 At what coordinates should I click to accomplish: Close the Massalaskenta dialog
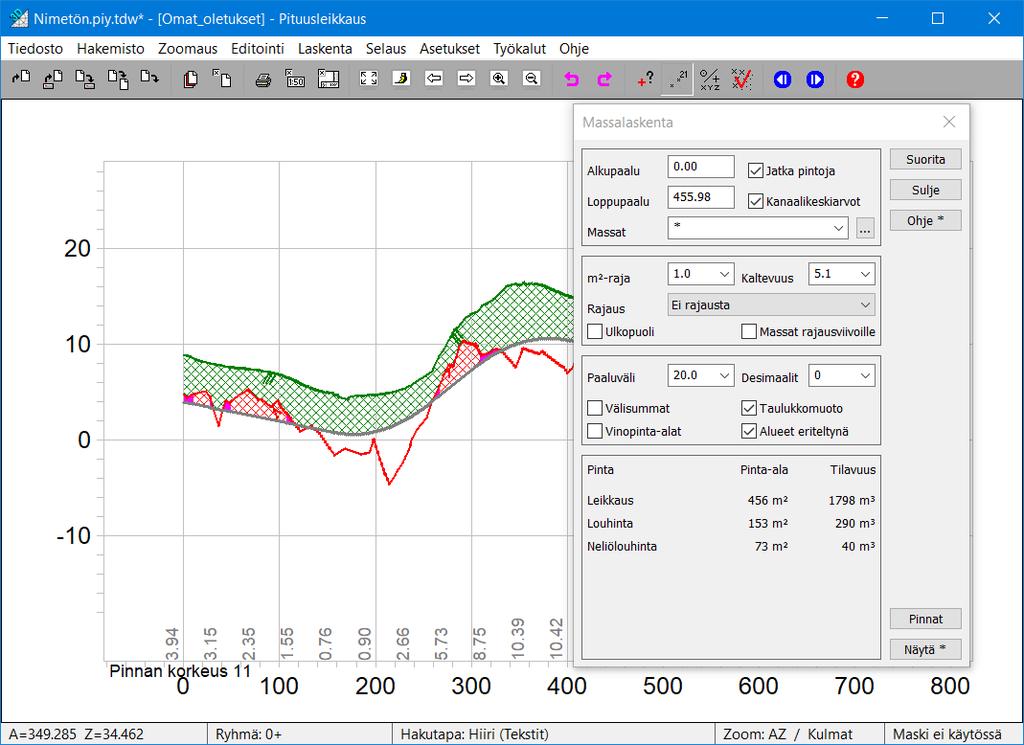click(x=949, y=122)
